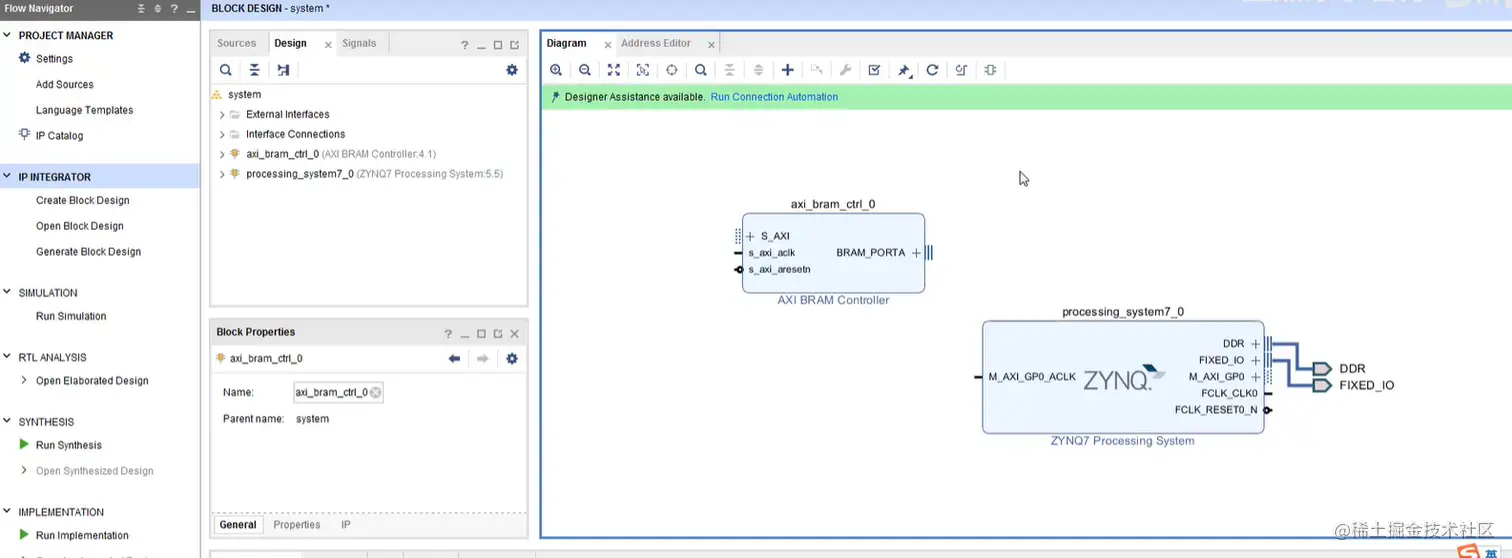Collapse the SYNTHESIS section

pos(8,422)
